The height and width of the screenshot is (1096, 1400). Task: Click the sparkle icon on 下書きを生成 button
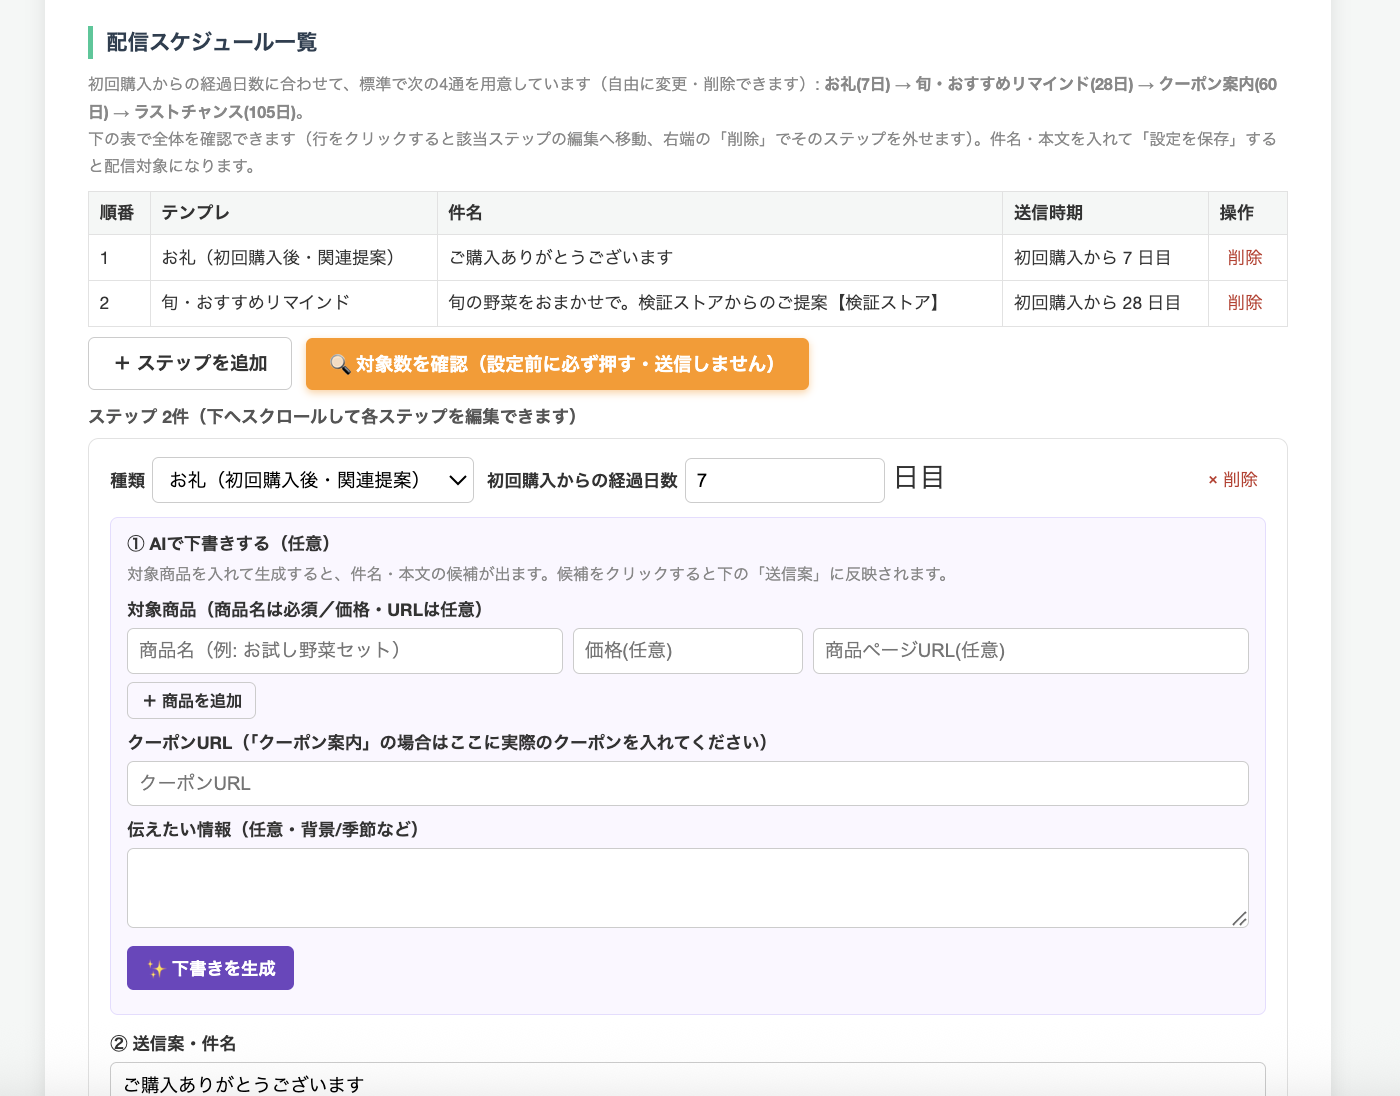156,969
